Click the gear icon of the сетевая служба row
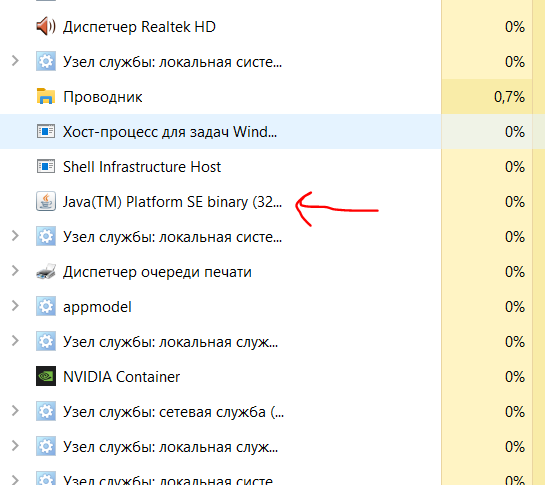The width and height of the screenshot is (545, 485). click(x=46, y=411)
